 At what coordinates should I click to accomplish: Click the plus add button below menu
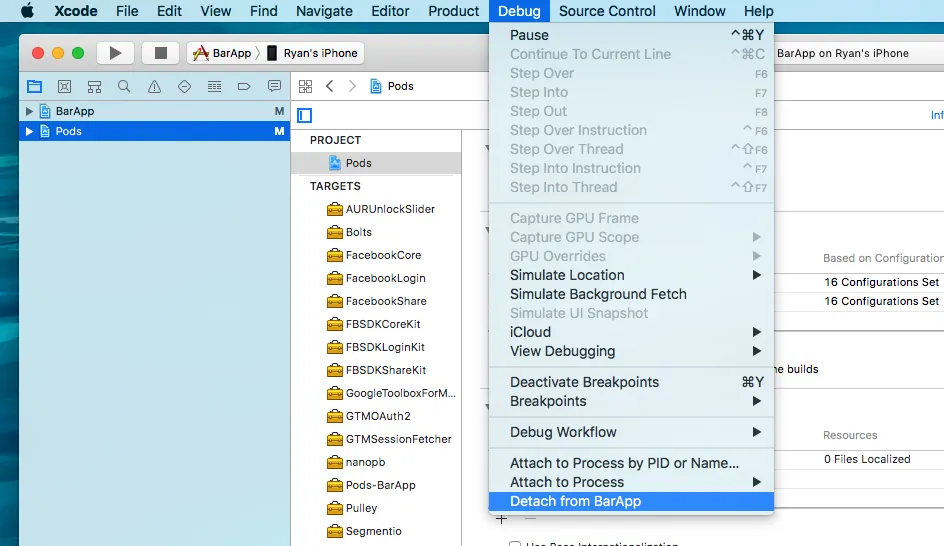pos(502,519)
